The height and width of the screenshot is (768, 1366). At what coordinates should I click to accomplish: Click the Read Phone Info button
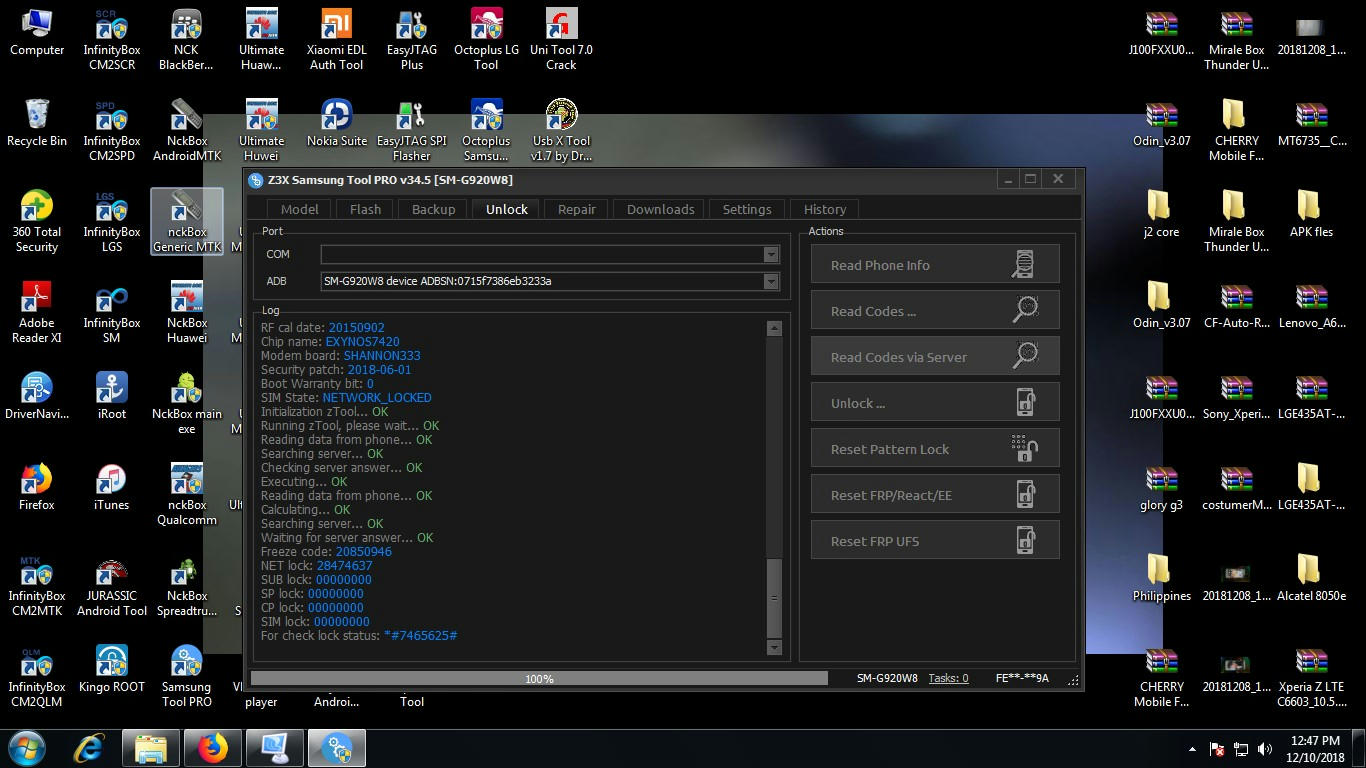click(x=935, y=265)
